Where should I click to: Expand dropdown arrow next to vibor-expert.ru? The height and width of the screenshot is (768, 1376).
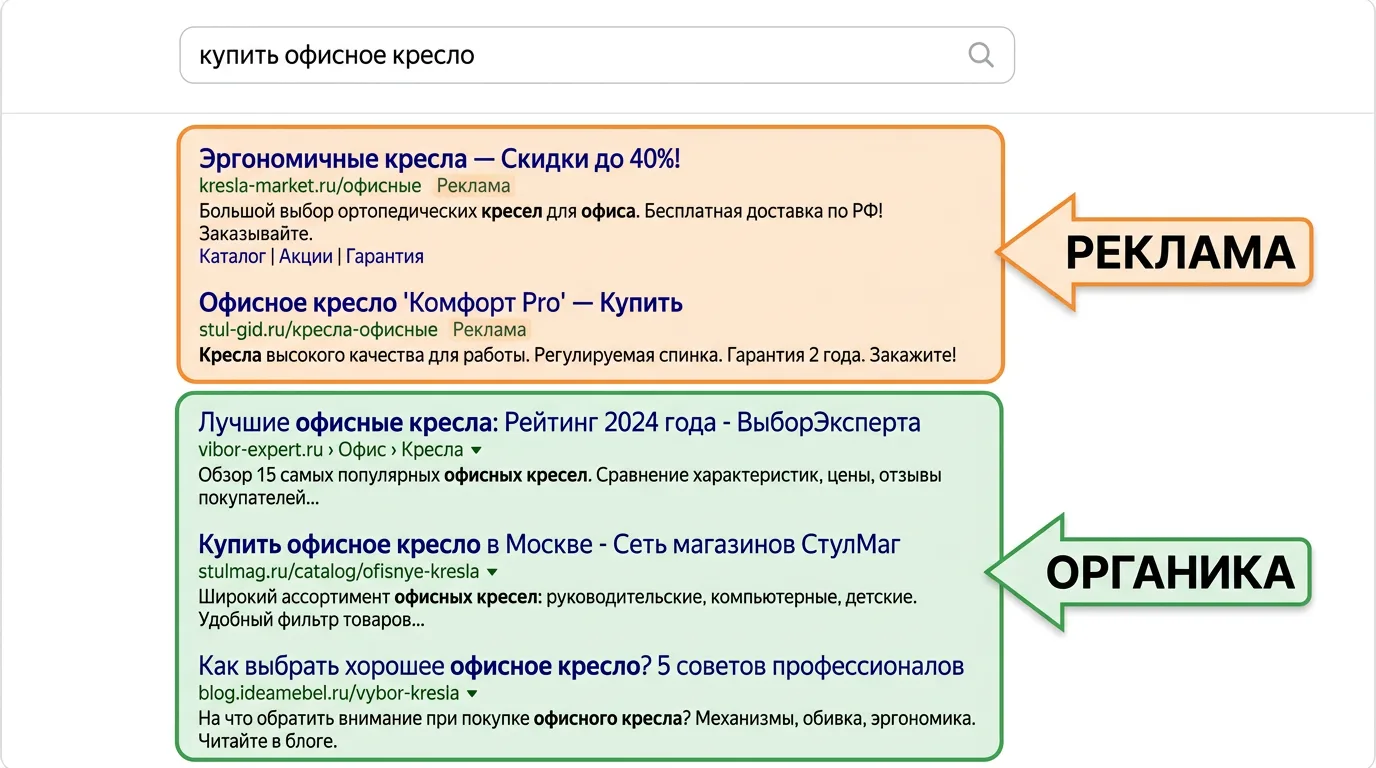[476, 450]
